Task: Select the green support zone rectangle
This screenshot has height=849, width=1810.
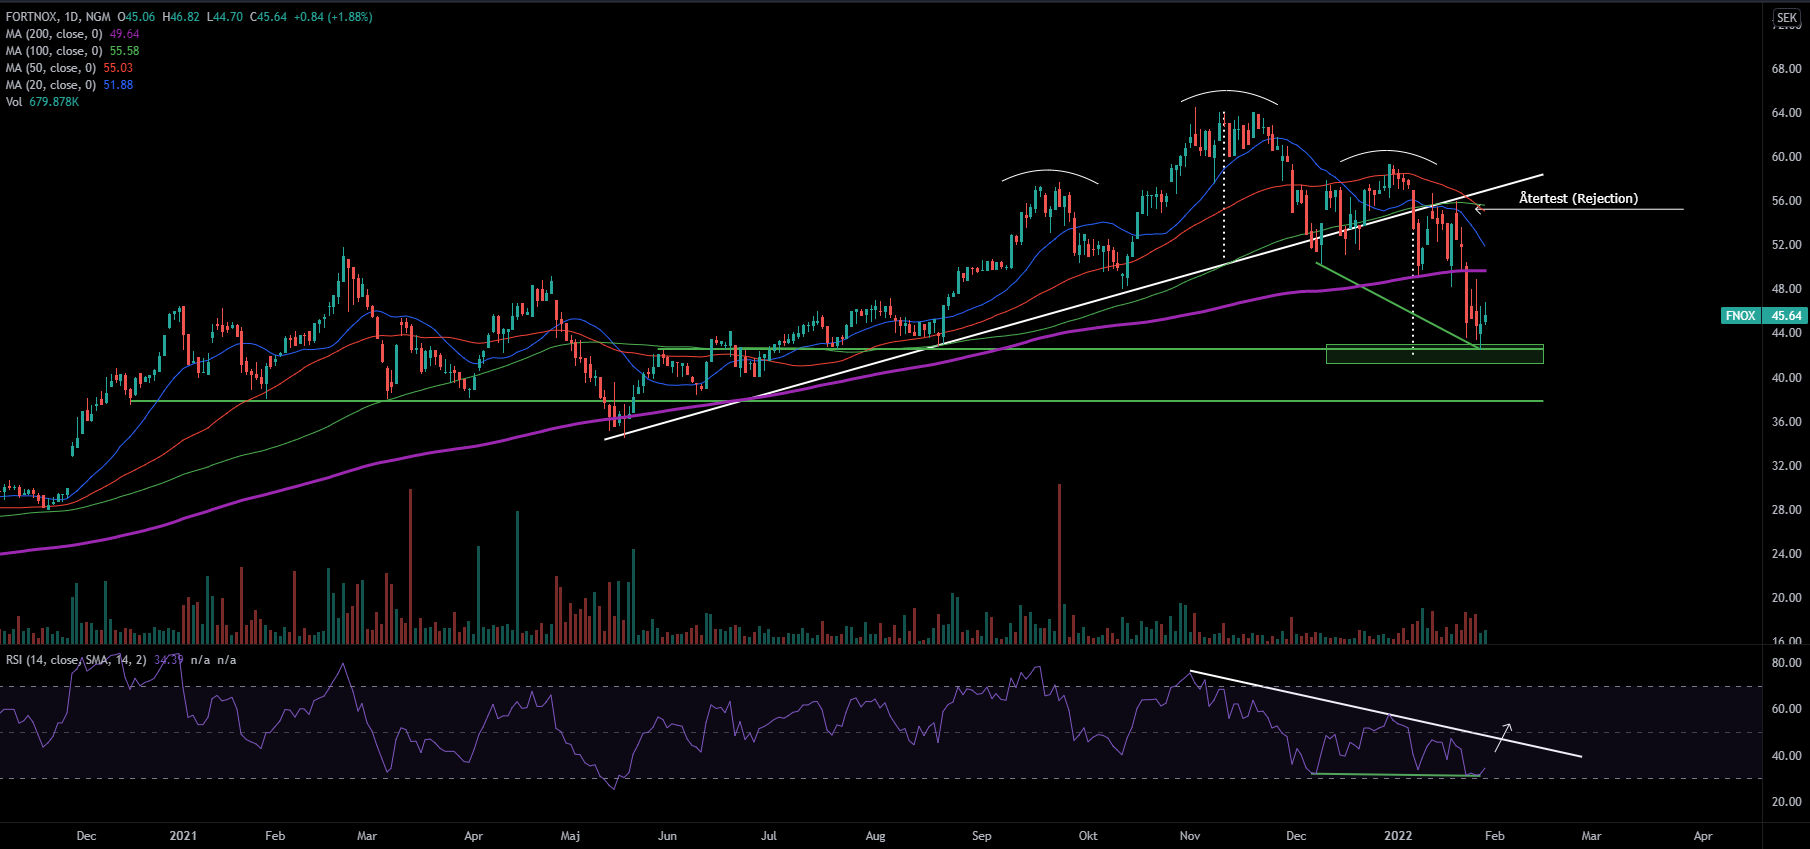Action: click(1434, 354)
